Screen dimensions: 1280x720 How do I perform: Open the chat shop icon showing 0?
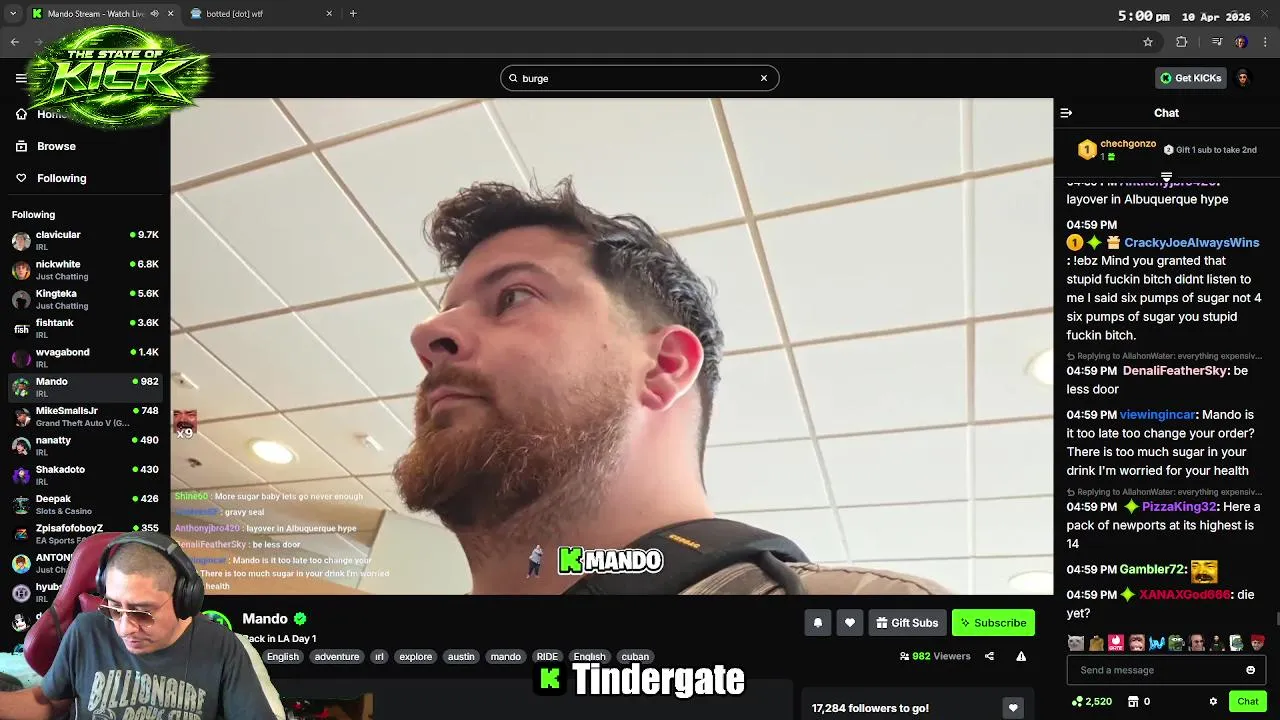(x=1139, y=702)
